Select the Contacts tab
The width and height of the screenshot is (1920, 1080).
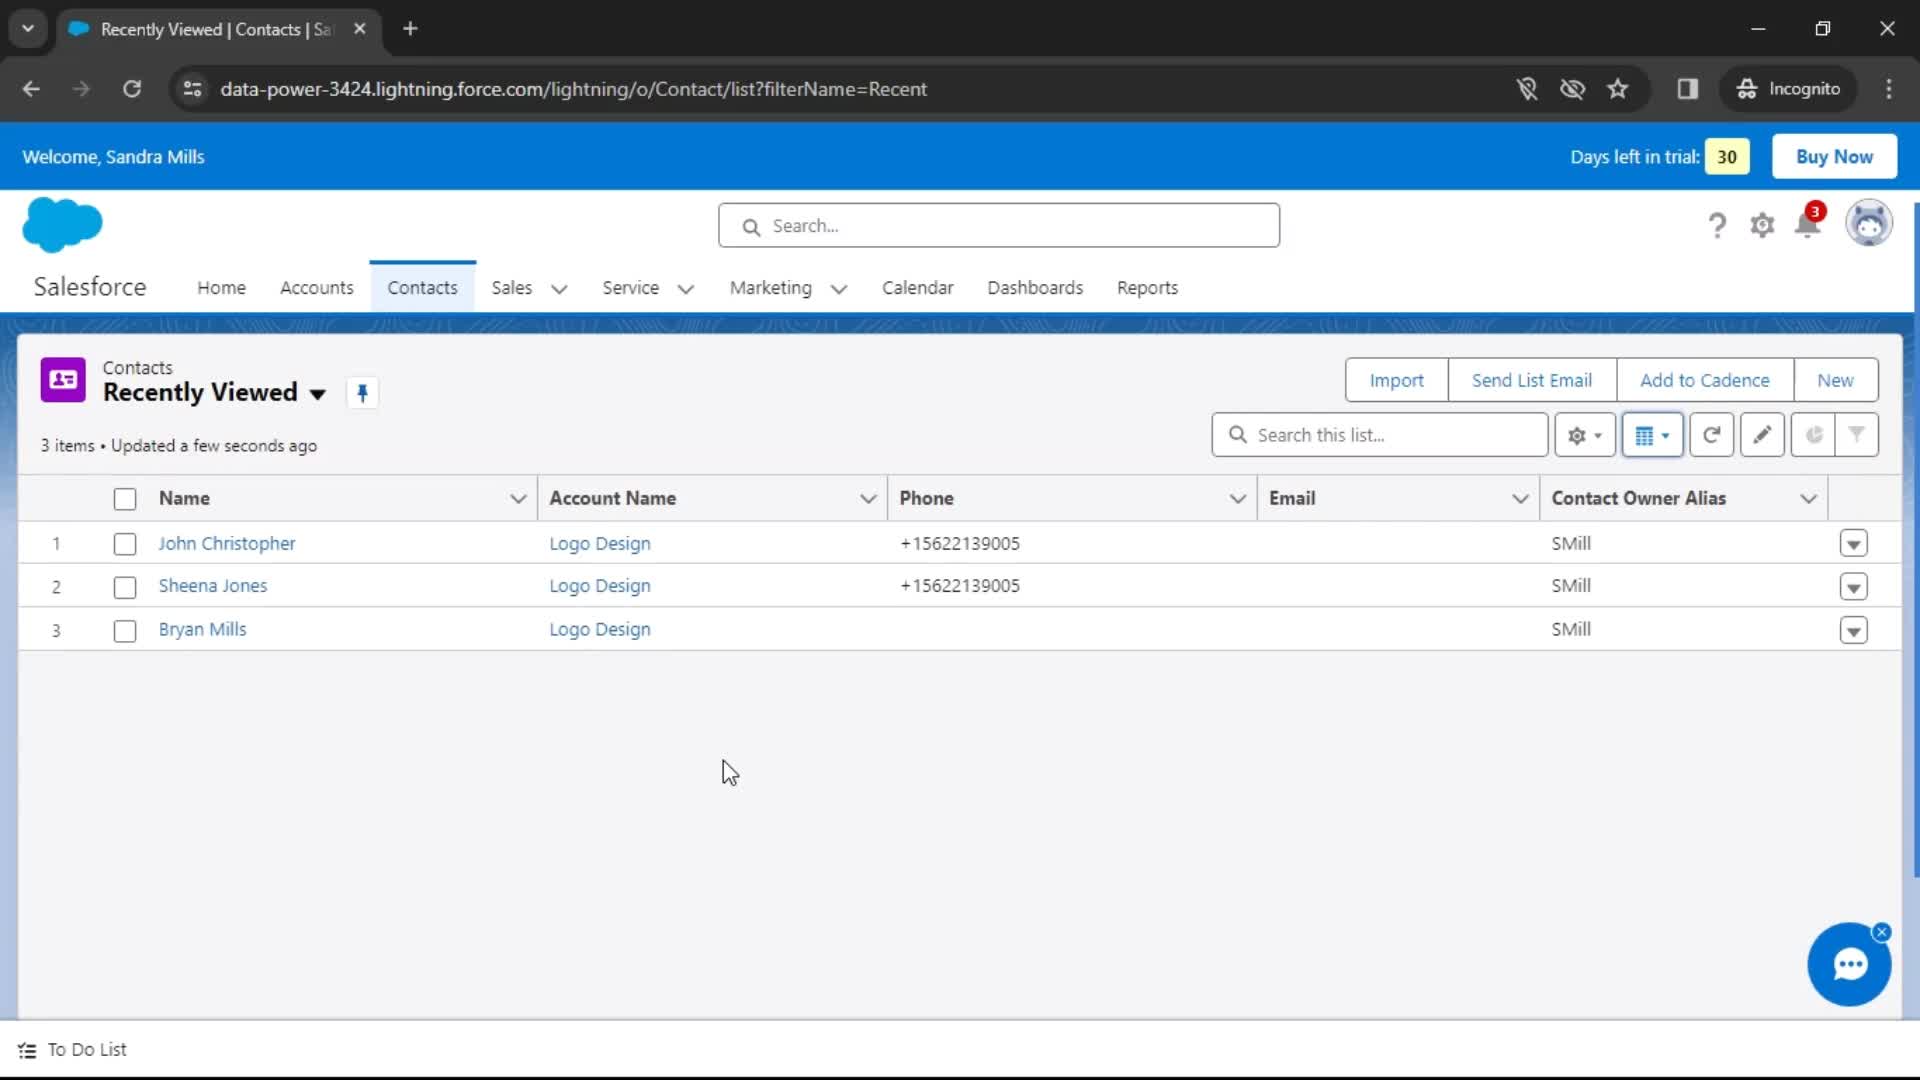(x=422, y=288)
